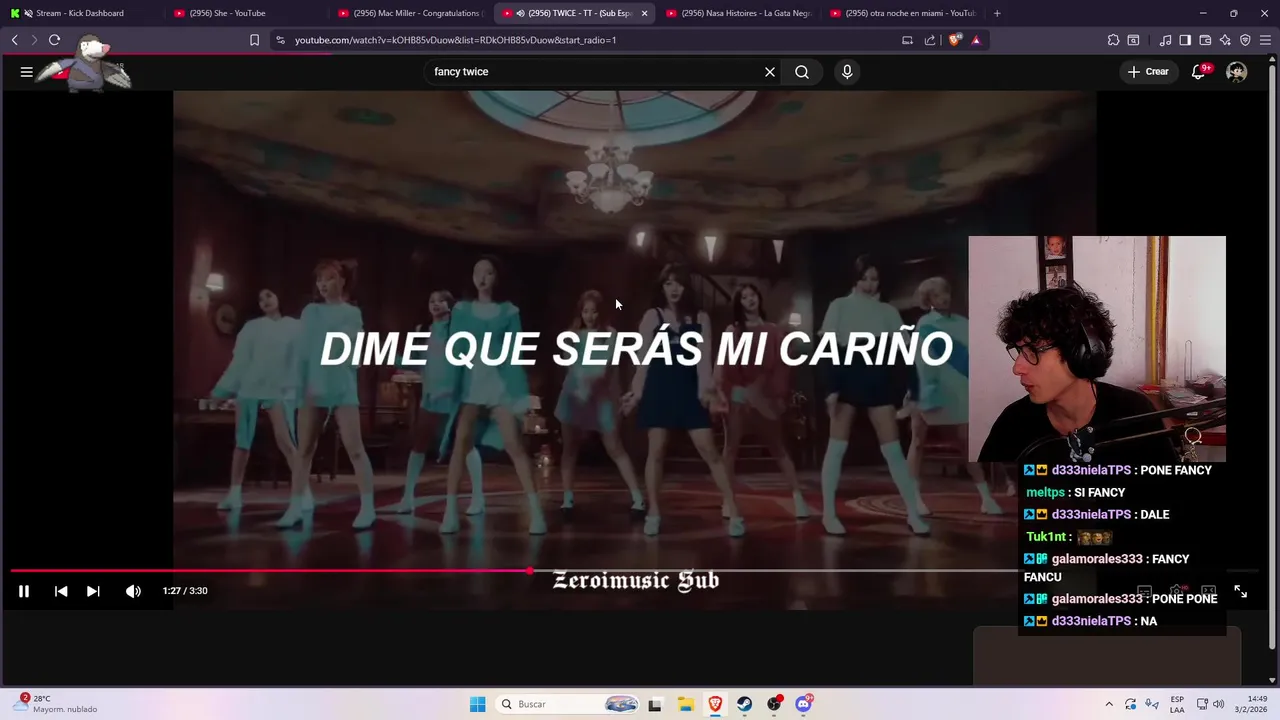The height and width of the screenshot is (720, 1280).
Task: Open the sync tray icon after the chevron
Action: (x=1130, y=704)
